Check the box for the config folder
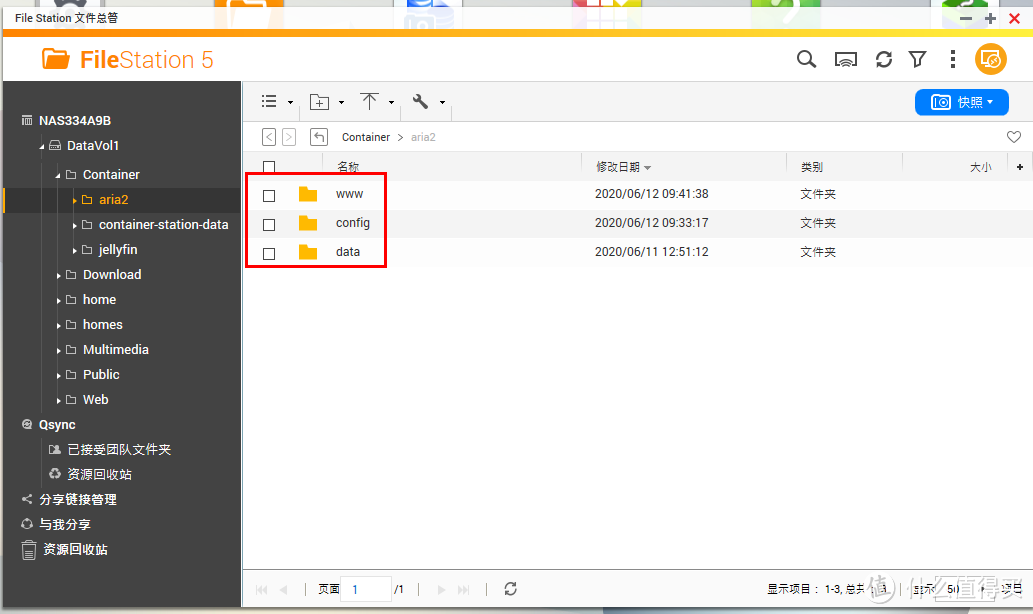The height and width of the screenshot is (614, 1033). click(x=269, y=225)
